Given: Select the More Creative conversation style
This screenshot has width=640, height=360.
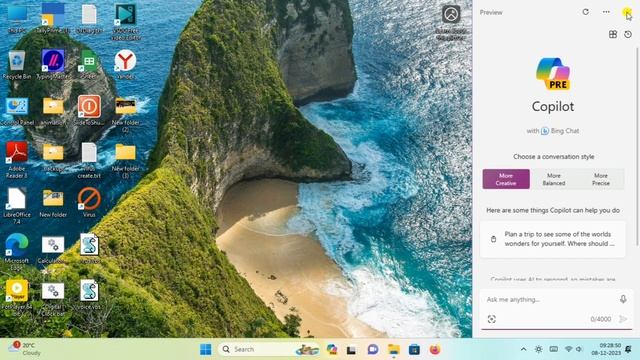Looking at the screenshot, I should point(506,179).
